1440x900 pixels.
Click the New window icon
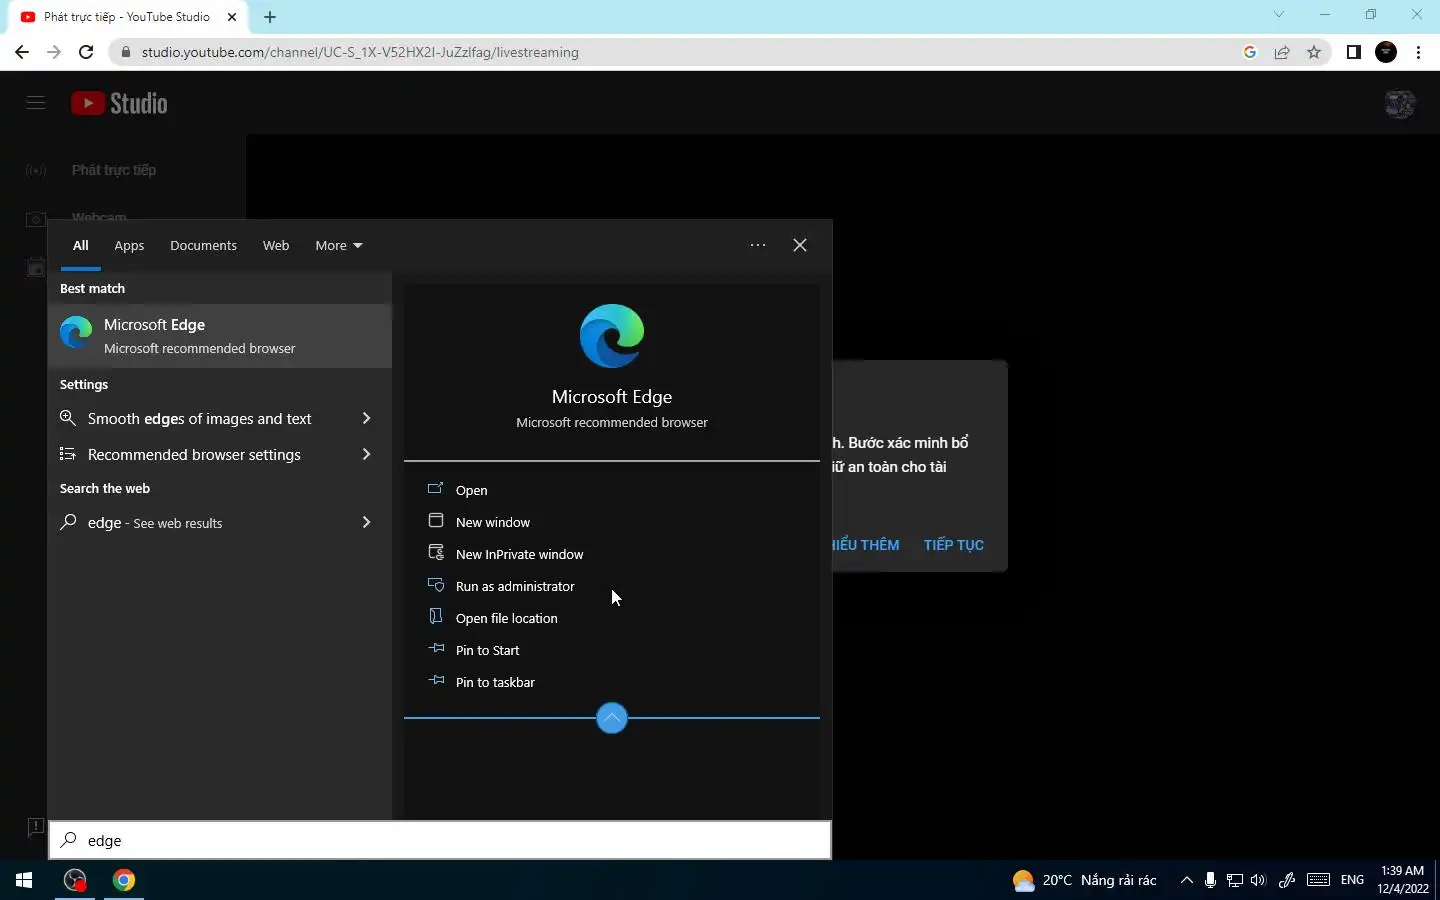(x=435, y=521)
